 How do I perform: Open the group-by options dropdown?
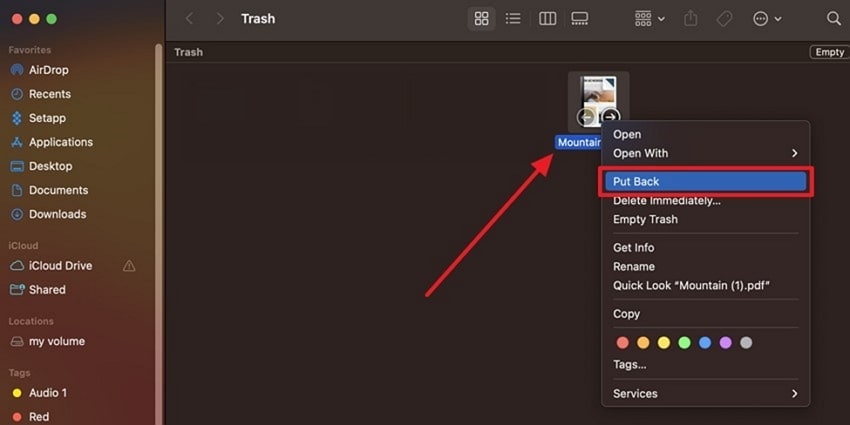click(649, 19)
